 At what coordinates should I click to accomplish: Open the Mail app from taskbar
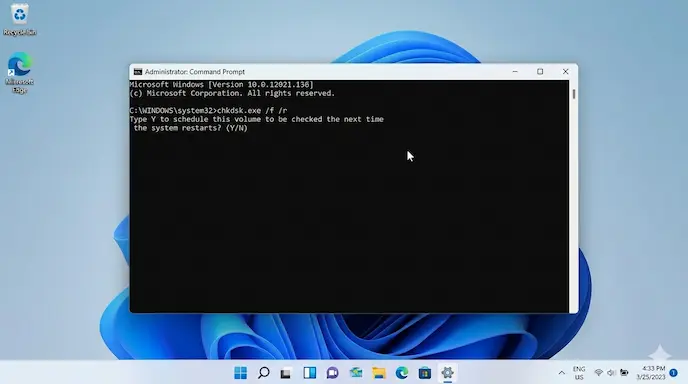point(356,373)
